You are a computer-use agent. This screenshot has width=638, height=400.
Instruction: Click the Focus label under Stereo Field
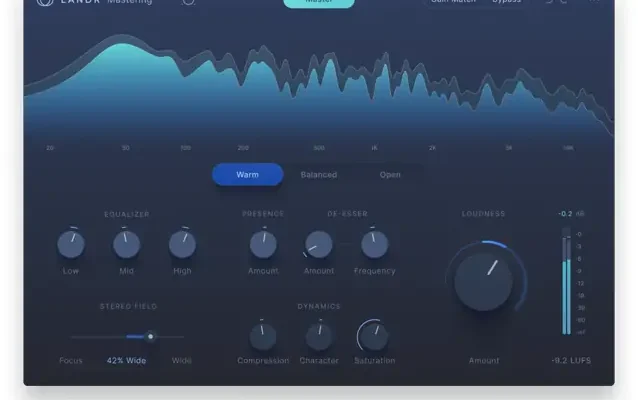click(x=71, y=360)
